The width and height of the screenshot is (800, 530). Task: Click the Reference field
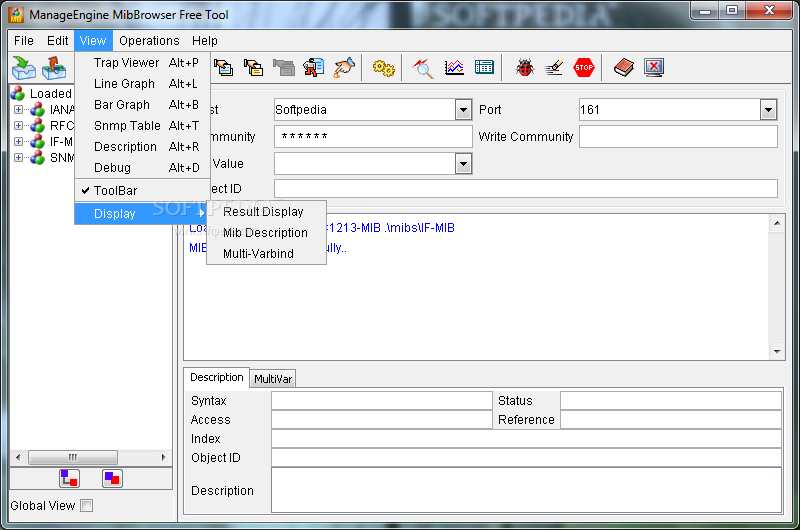coord(670,419)
